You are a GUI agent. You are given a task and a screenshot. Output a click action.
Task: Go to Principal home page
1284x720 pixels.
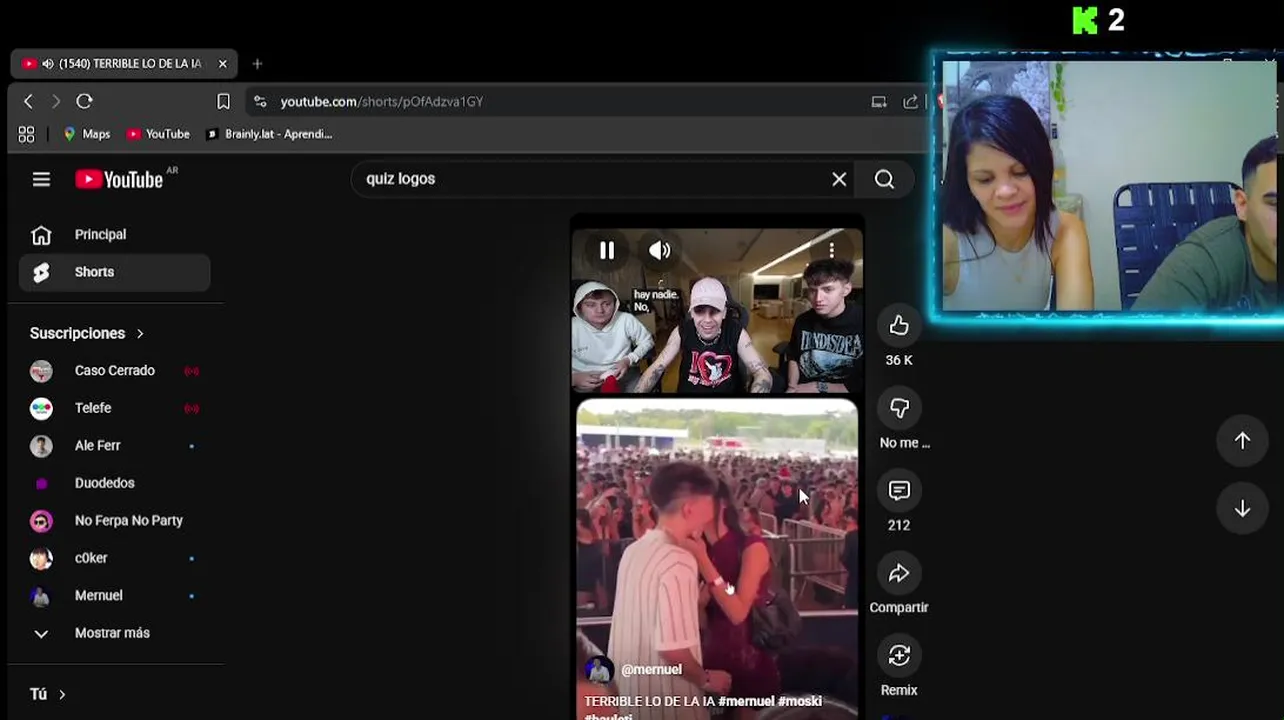pos(115,235)
